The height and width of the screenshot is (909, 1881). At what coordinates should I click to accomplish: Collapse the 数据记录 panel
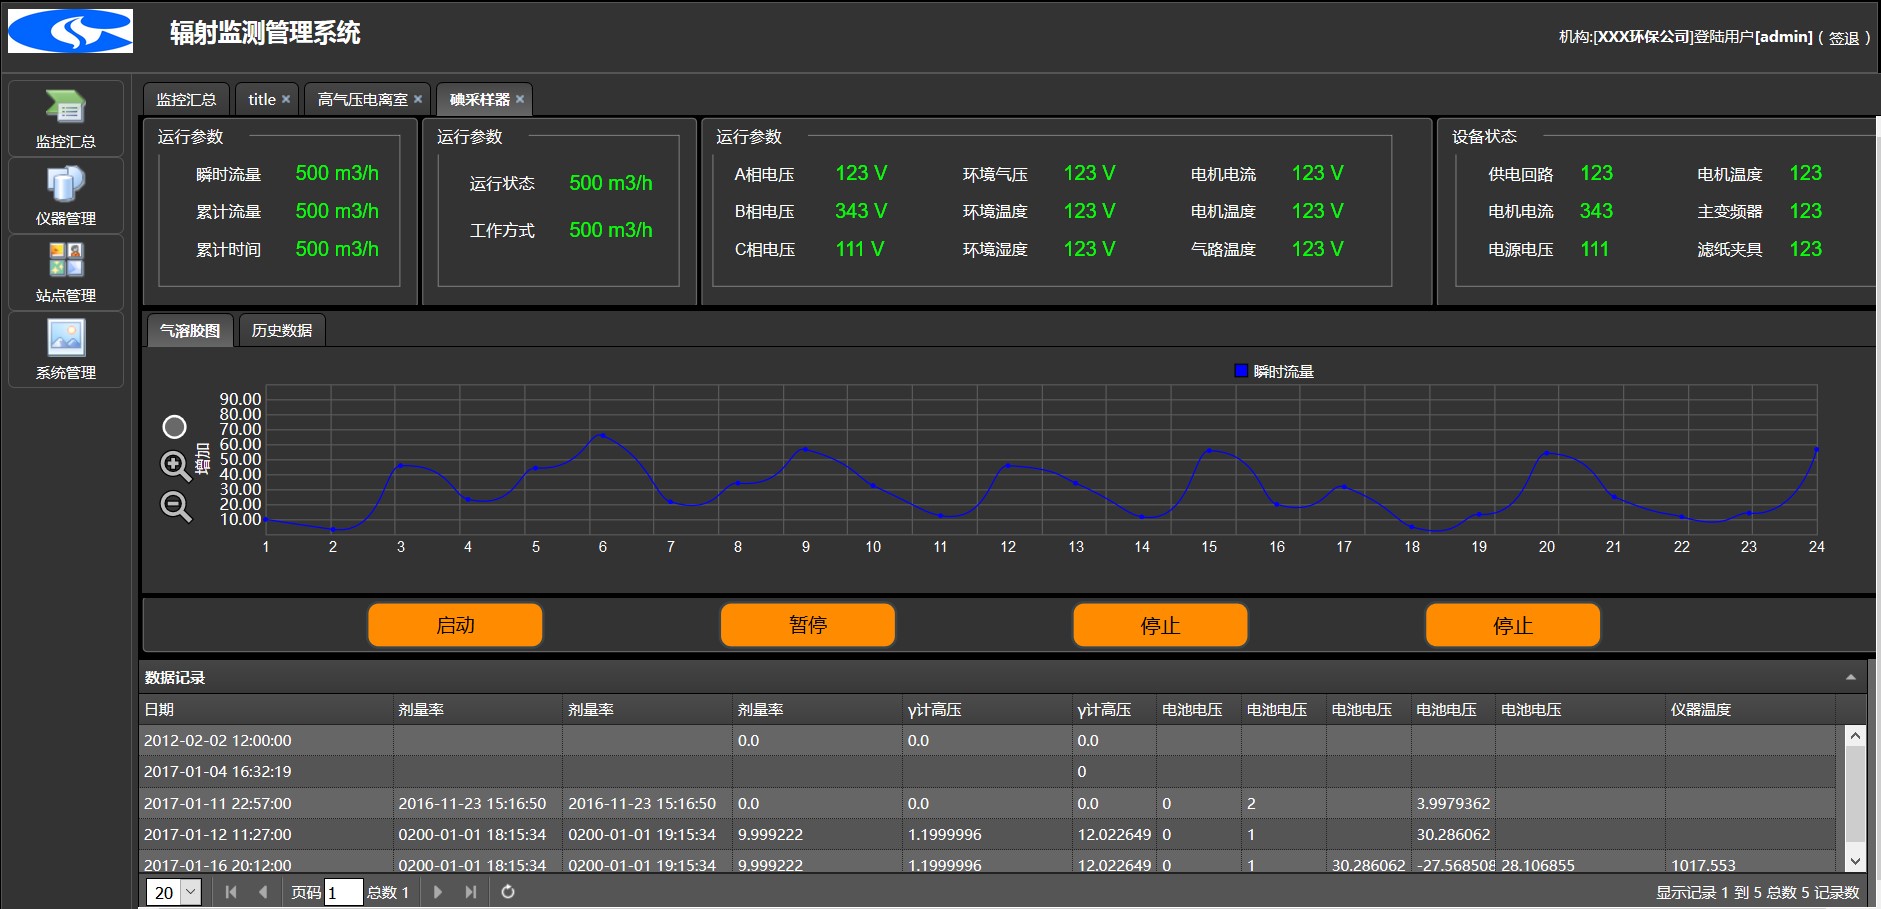coord(1850,678)
